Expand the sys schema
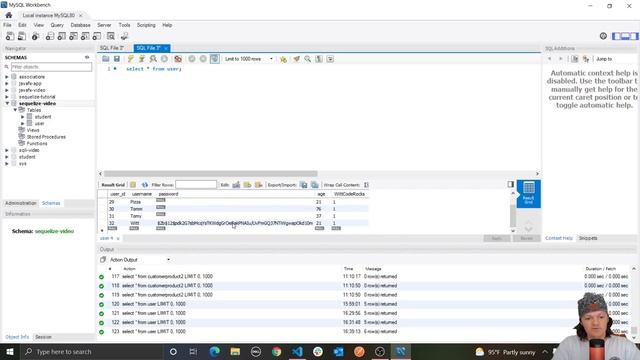 pyautogui.click(x=7, y=164)
